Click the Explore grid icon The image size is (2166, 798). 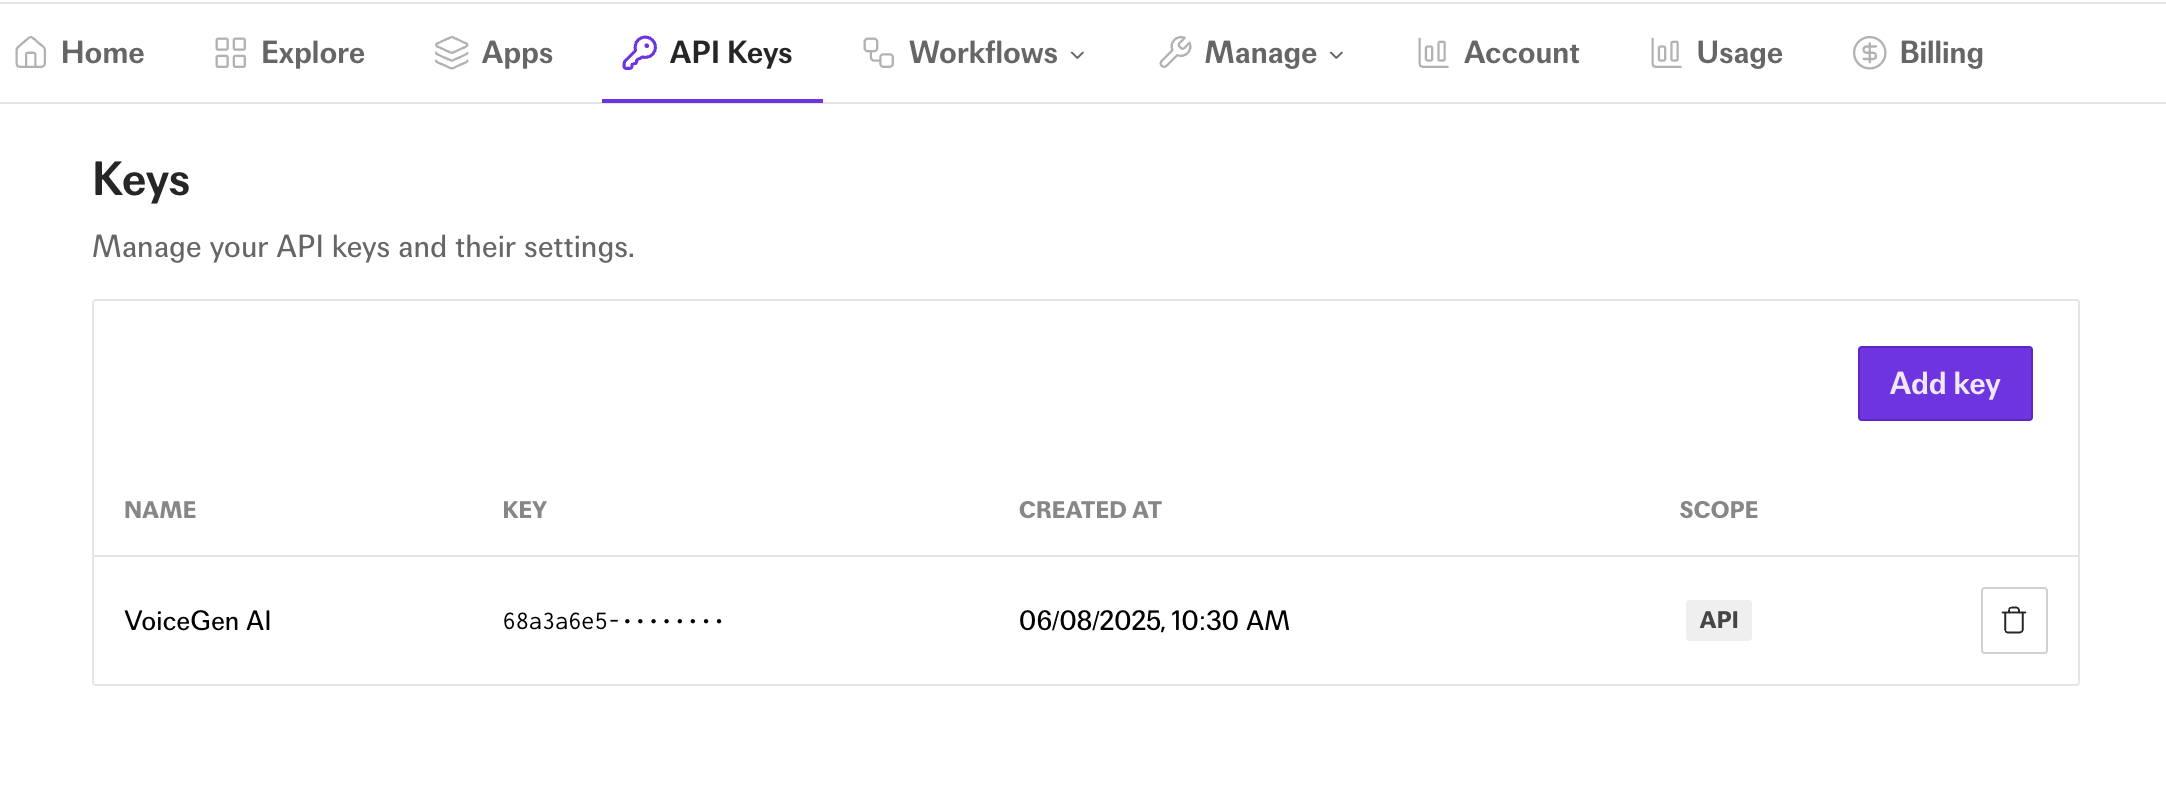(230, 53)
